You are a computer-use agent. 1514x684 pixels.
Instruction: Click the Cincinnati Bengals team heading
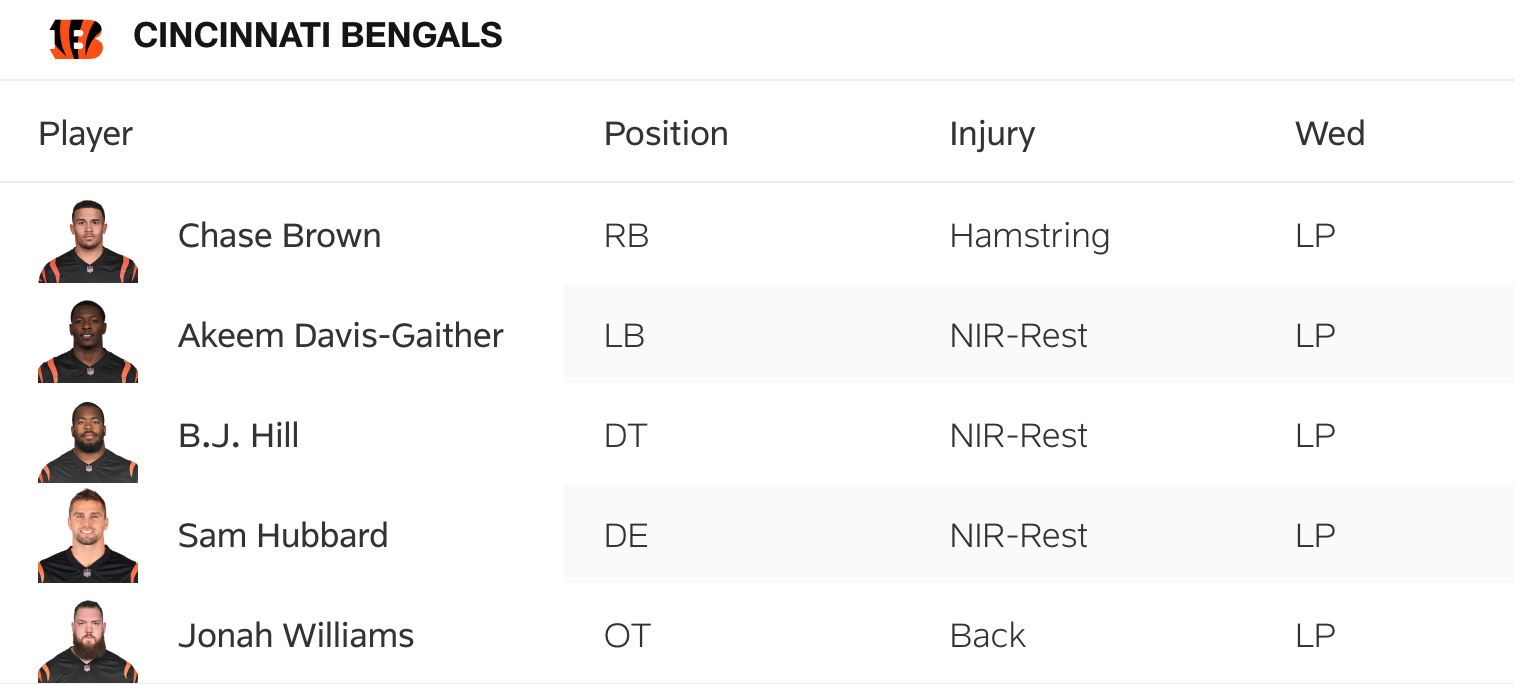[317, 36]
